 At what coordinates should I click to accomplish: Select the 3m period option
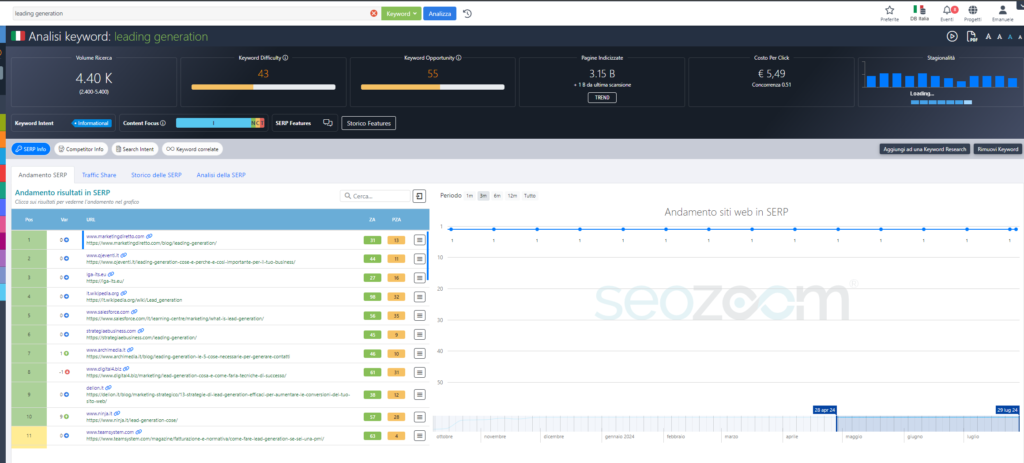(x=483, y=195)
